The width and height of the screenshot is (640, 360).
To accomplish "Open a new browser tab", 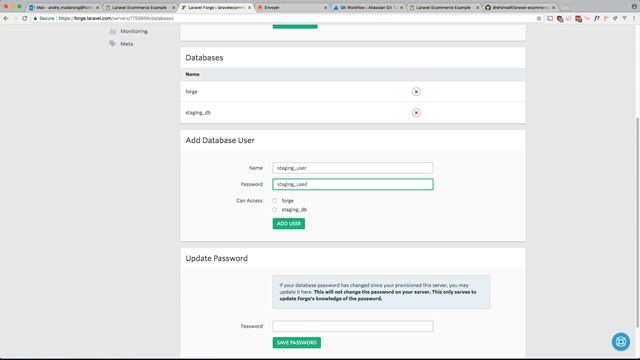I will pyautogui.click(x=565, y=8).
